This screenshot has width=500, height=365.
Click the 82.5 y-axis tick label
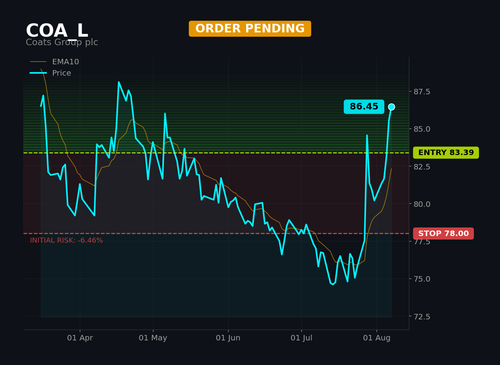[422, 167]
